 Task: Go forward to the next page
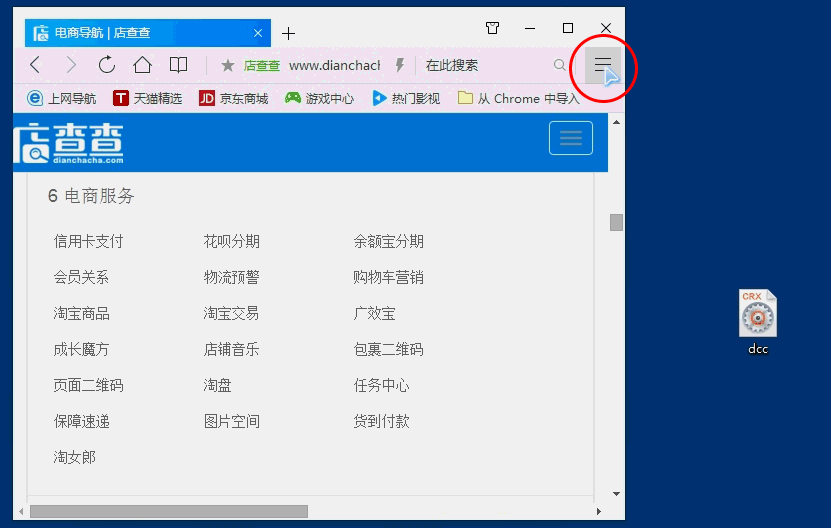[x=70, y=65]
